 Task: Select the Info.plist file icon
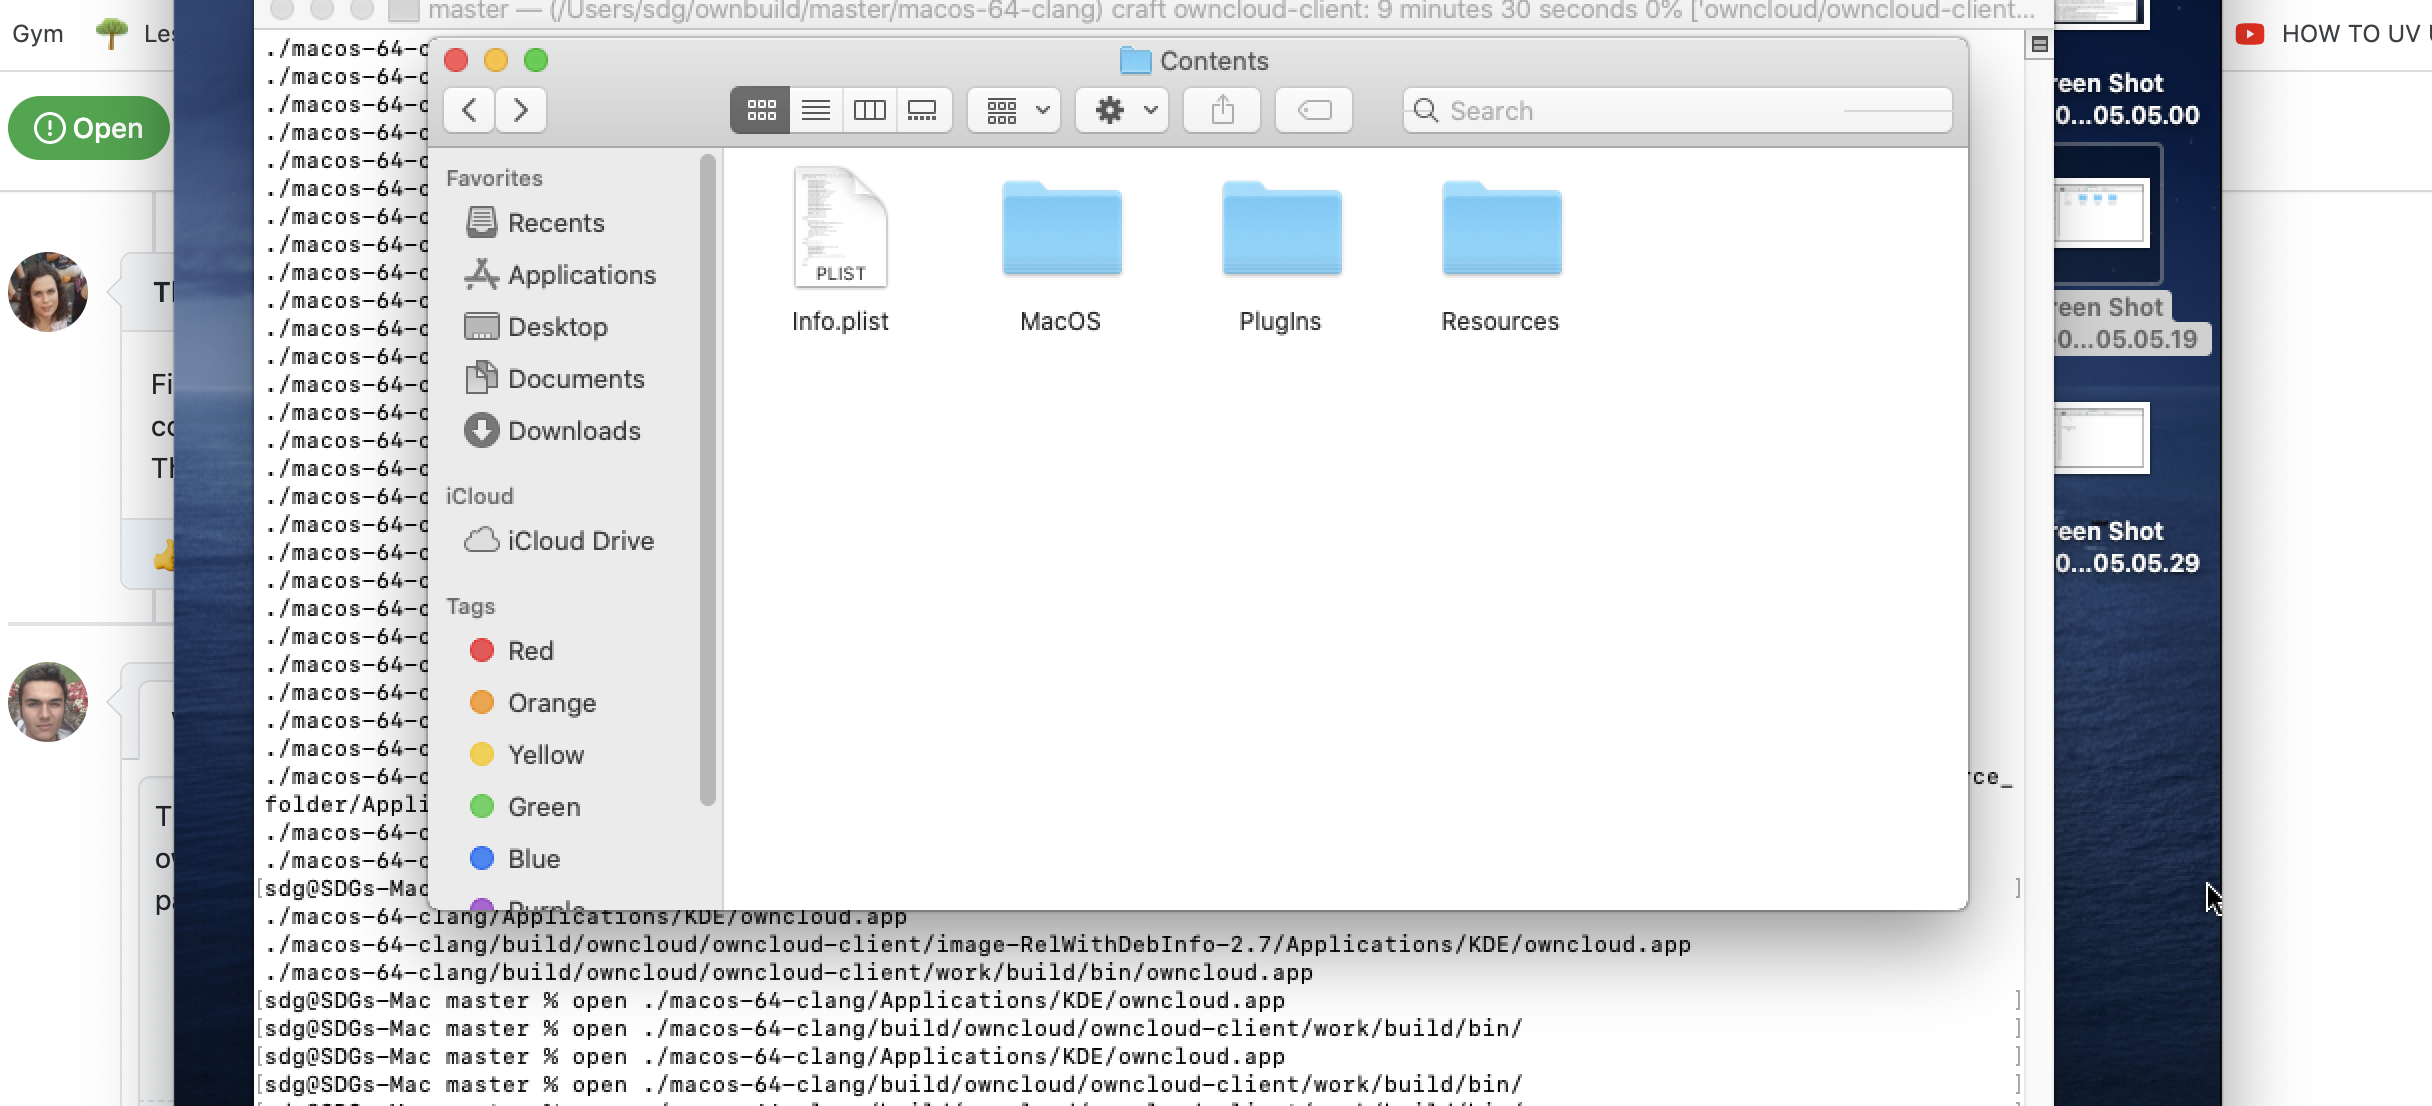(840, 228)
